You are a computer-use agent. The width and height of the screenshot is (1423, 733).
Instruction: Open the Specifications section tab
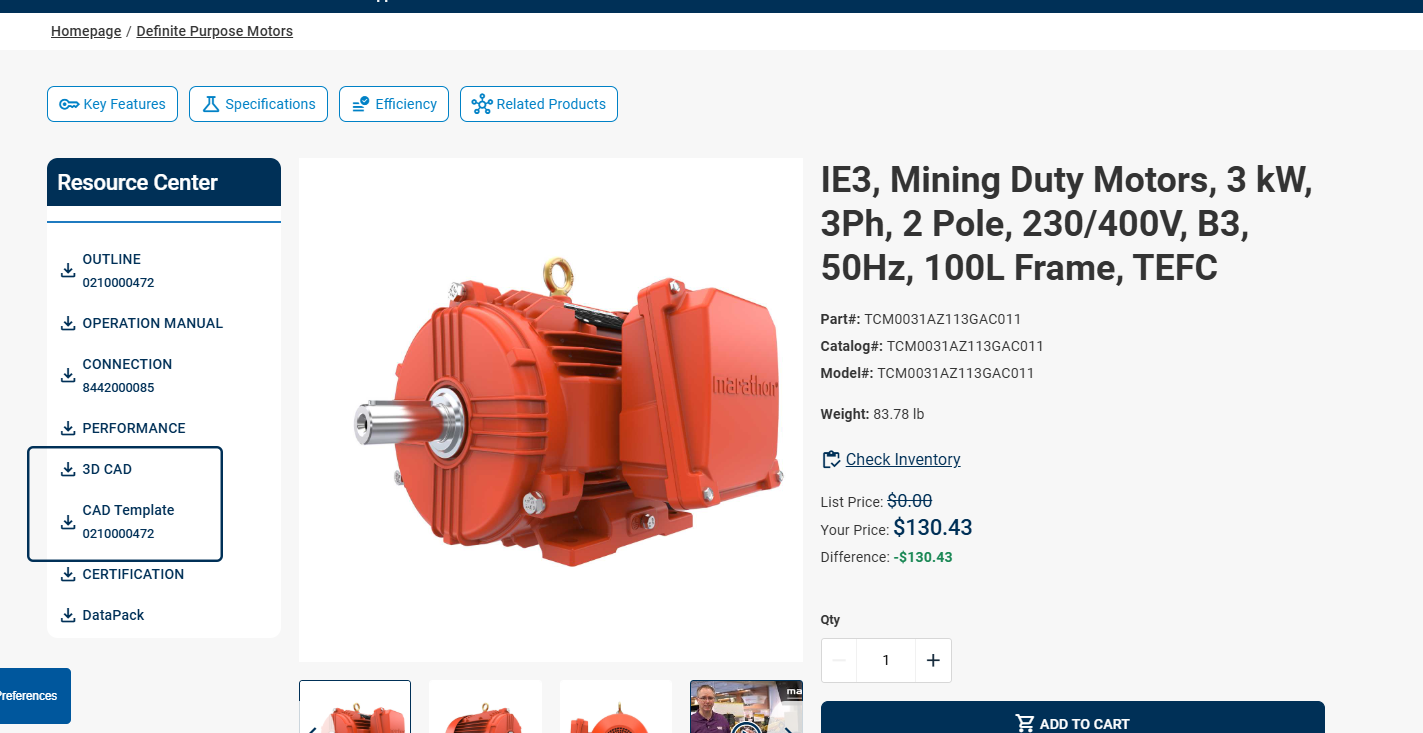pyautogui.click(x=258, y=104)
